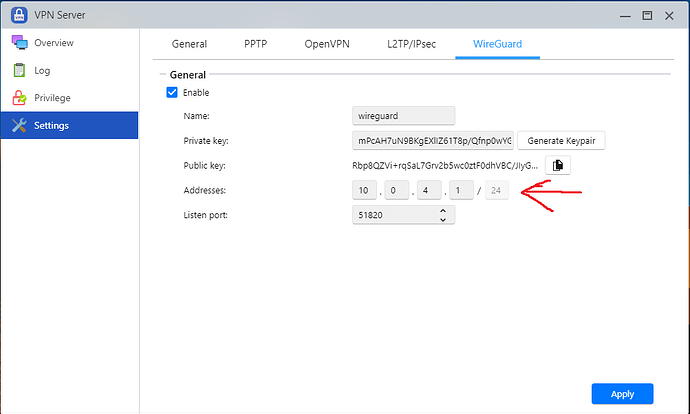Click the Name field containing wireguard

(403, 117)
